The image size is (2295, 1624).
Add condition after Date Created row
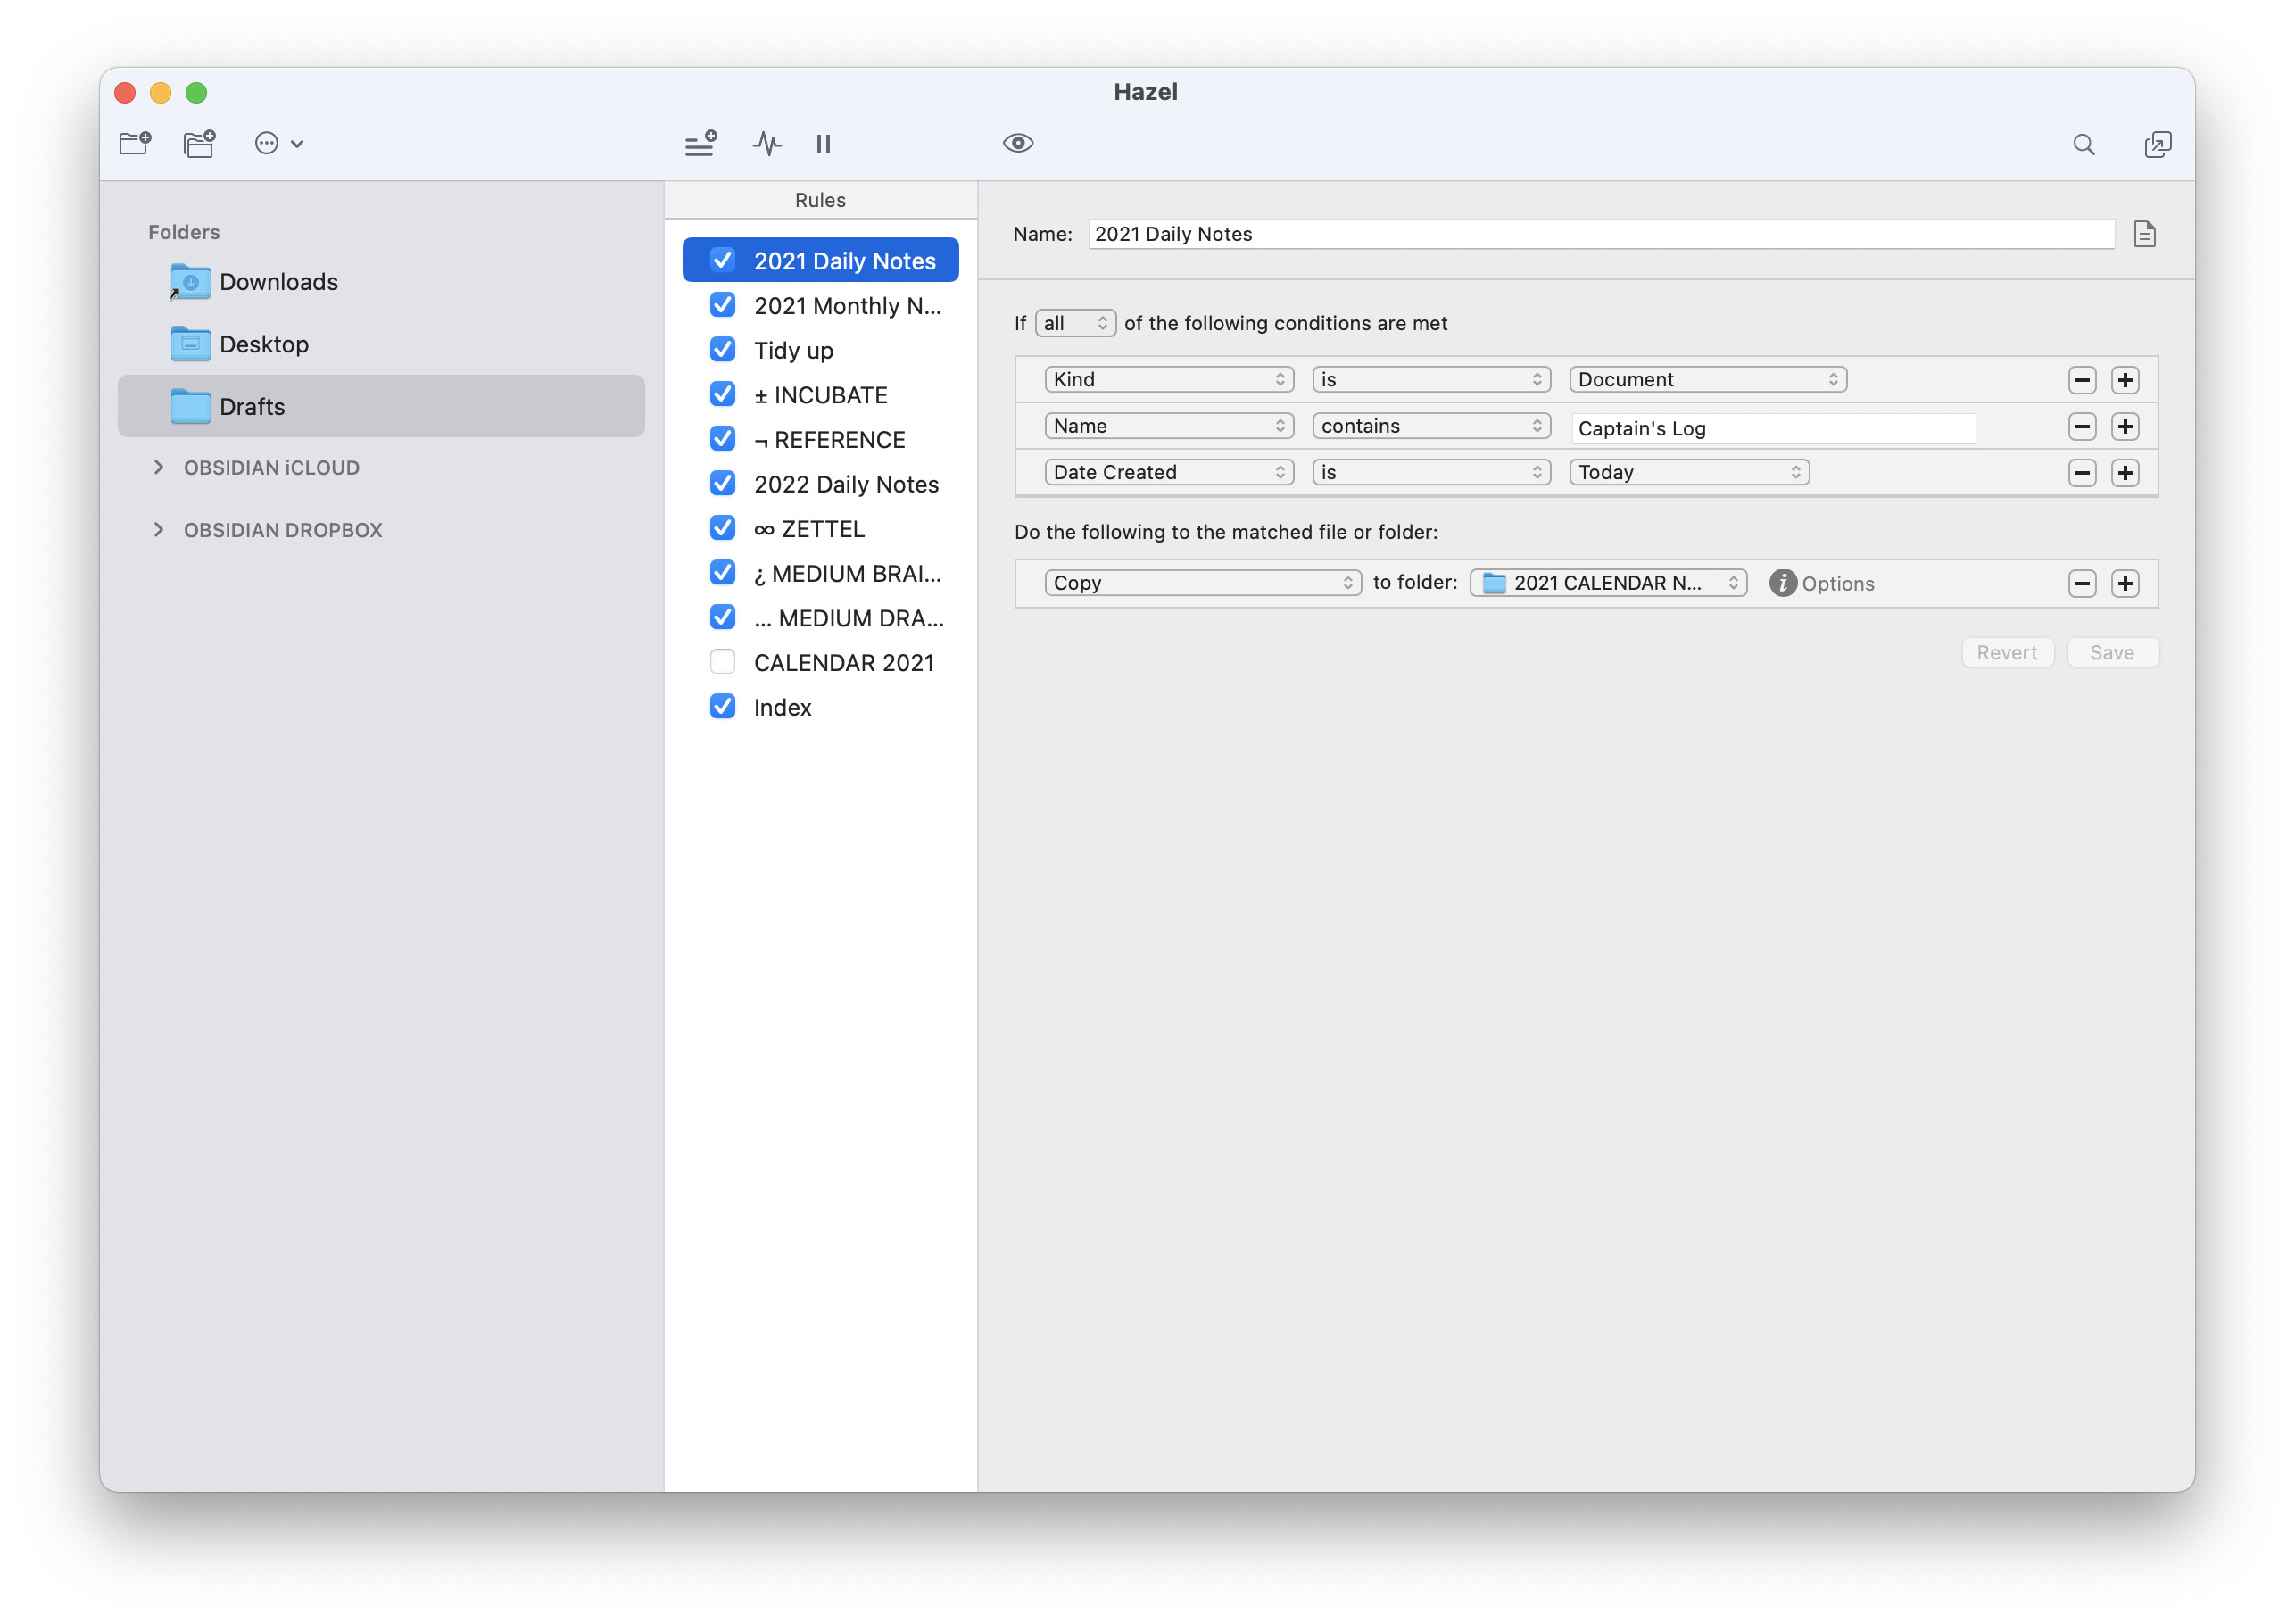pos(2125,472)
